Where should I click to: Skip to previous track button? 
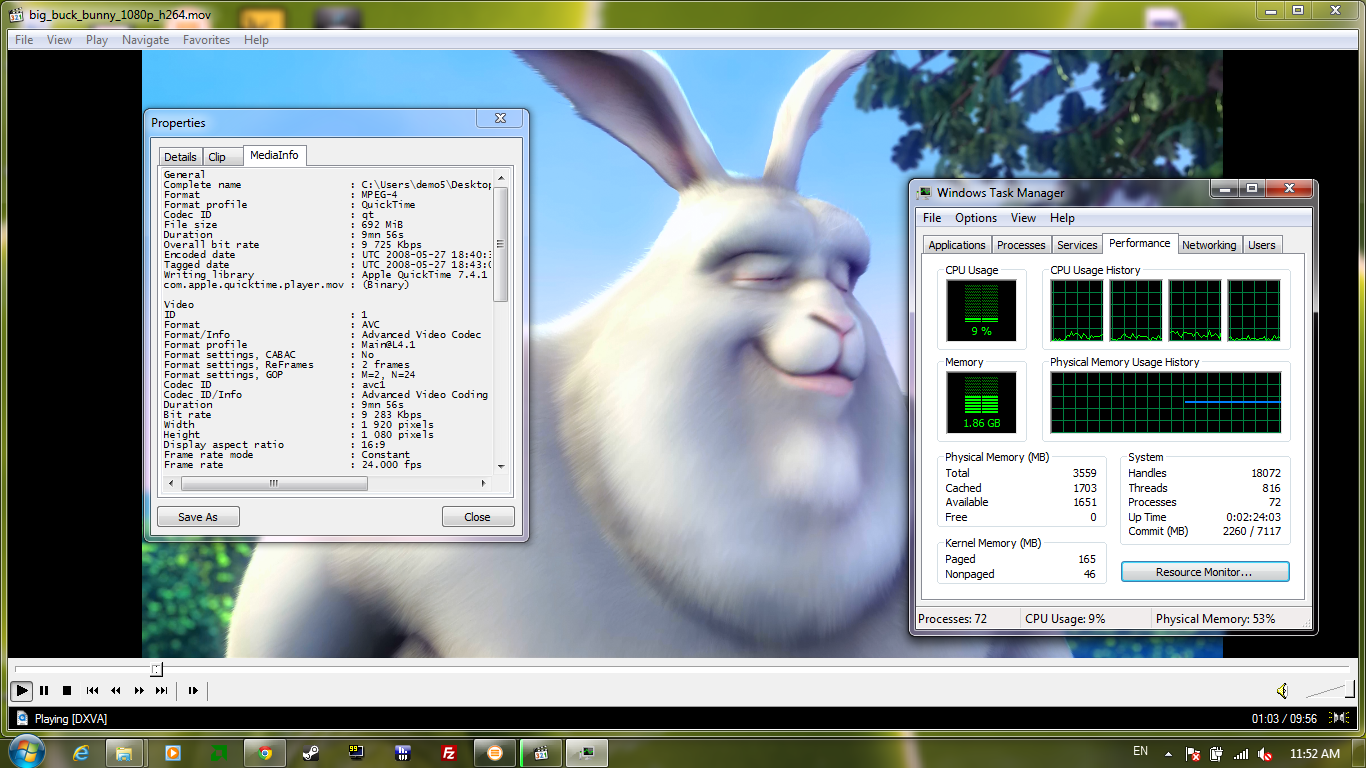pos(92,690)
